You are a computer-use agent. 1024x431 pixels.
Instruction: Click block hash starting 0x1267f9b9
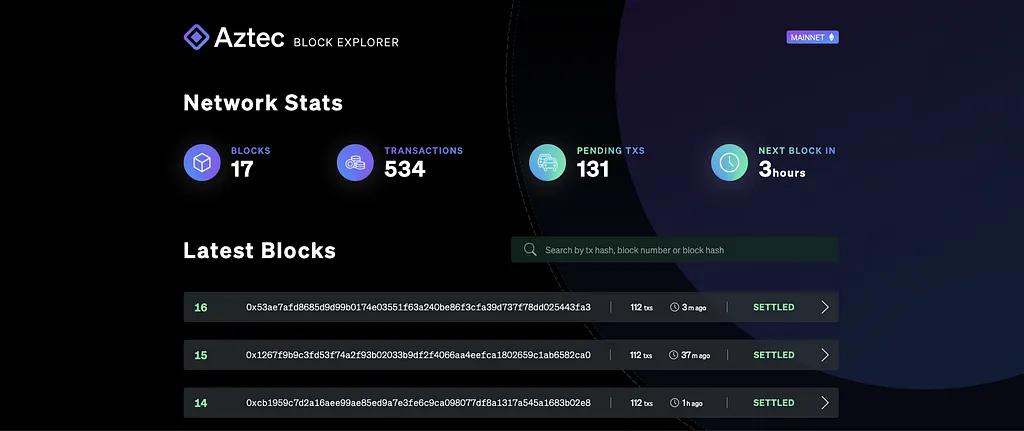pyautogui.click(x=418, y=355)
